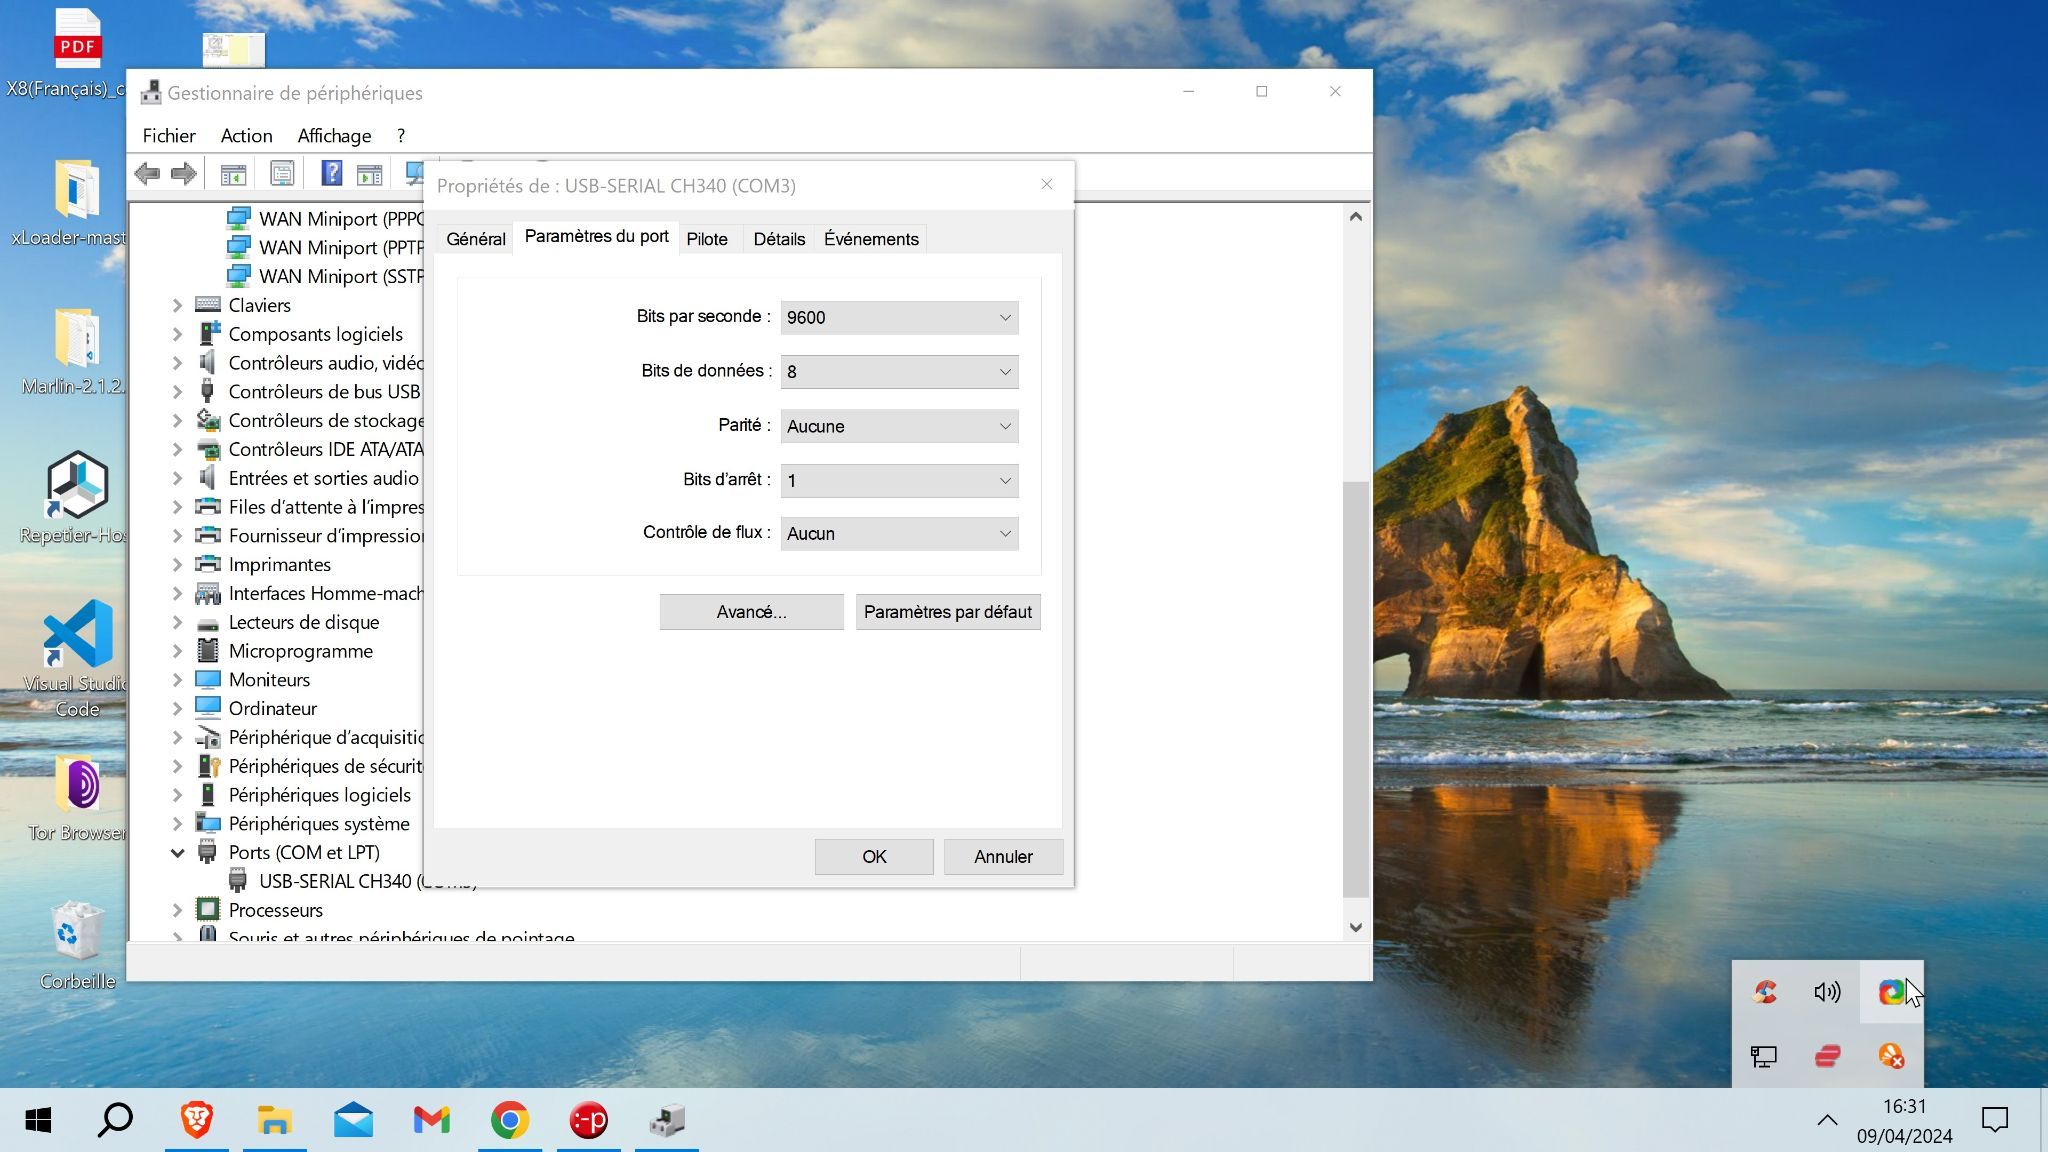This screenshot has width=2048, height=1152.
Task: Open the Parité dropdown
Action: [x=899, y=426]
